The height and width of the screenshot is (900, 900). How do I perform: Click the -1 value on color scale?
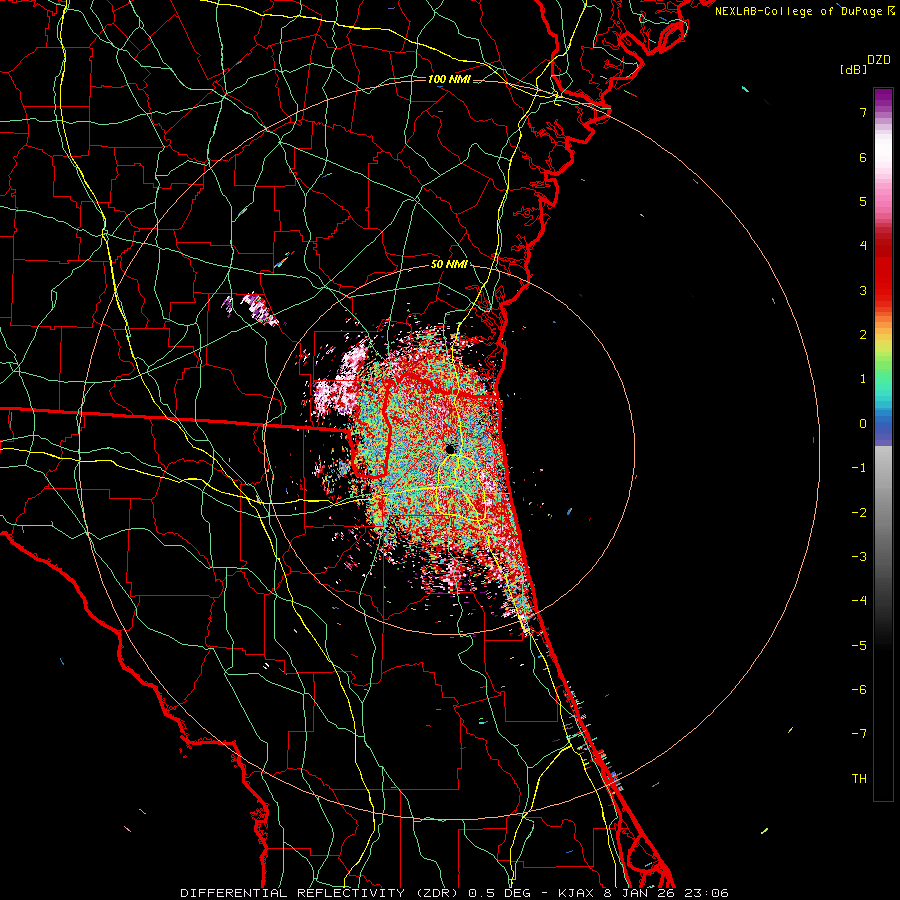(x=859, y=468)
